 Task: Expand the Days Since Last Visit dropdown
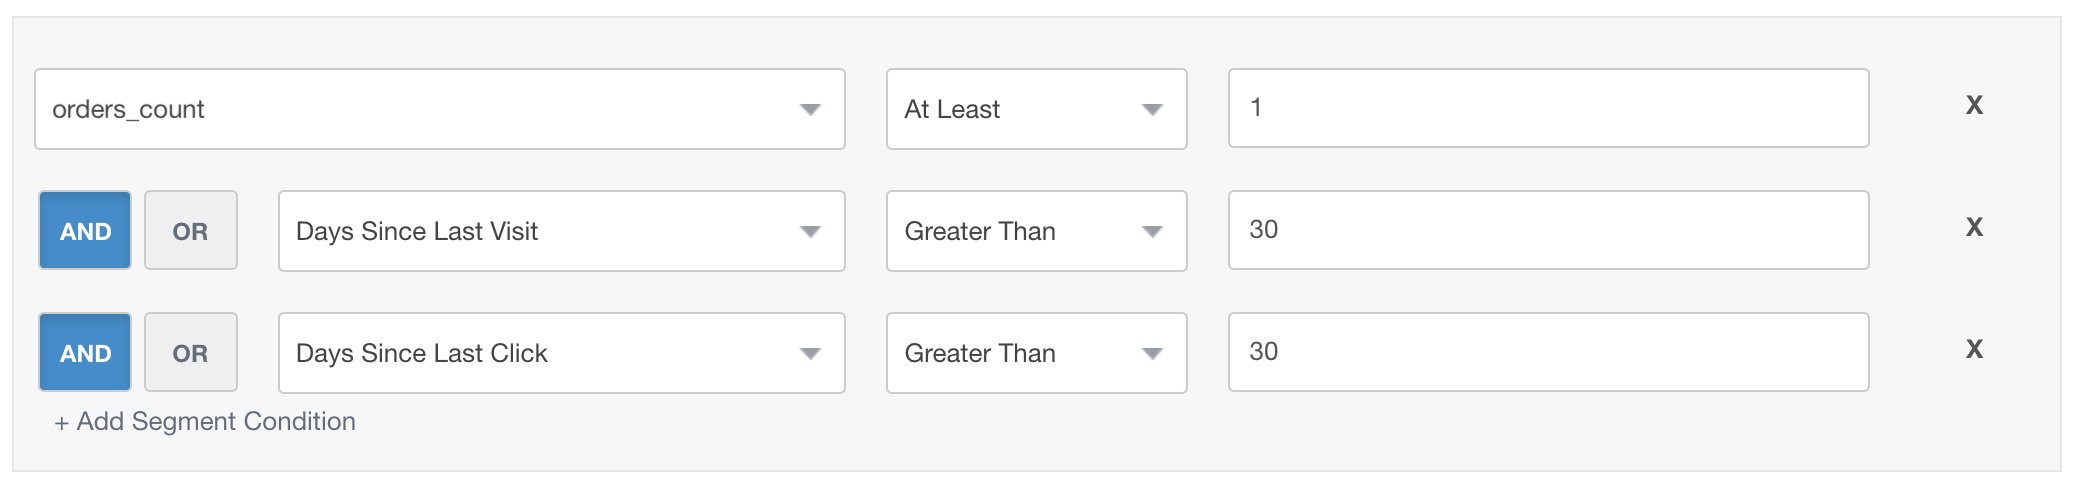pyautogui.click(x=561, y=231)
